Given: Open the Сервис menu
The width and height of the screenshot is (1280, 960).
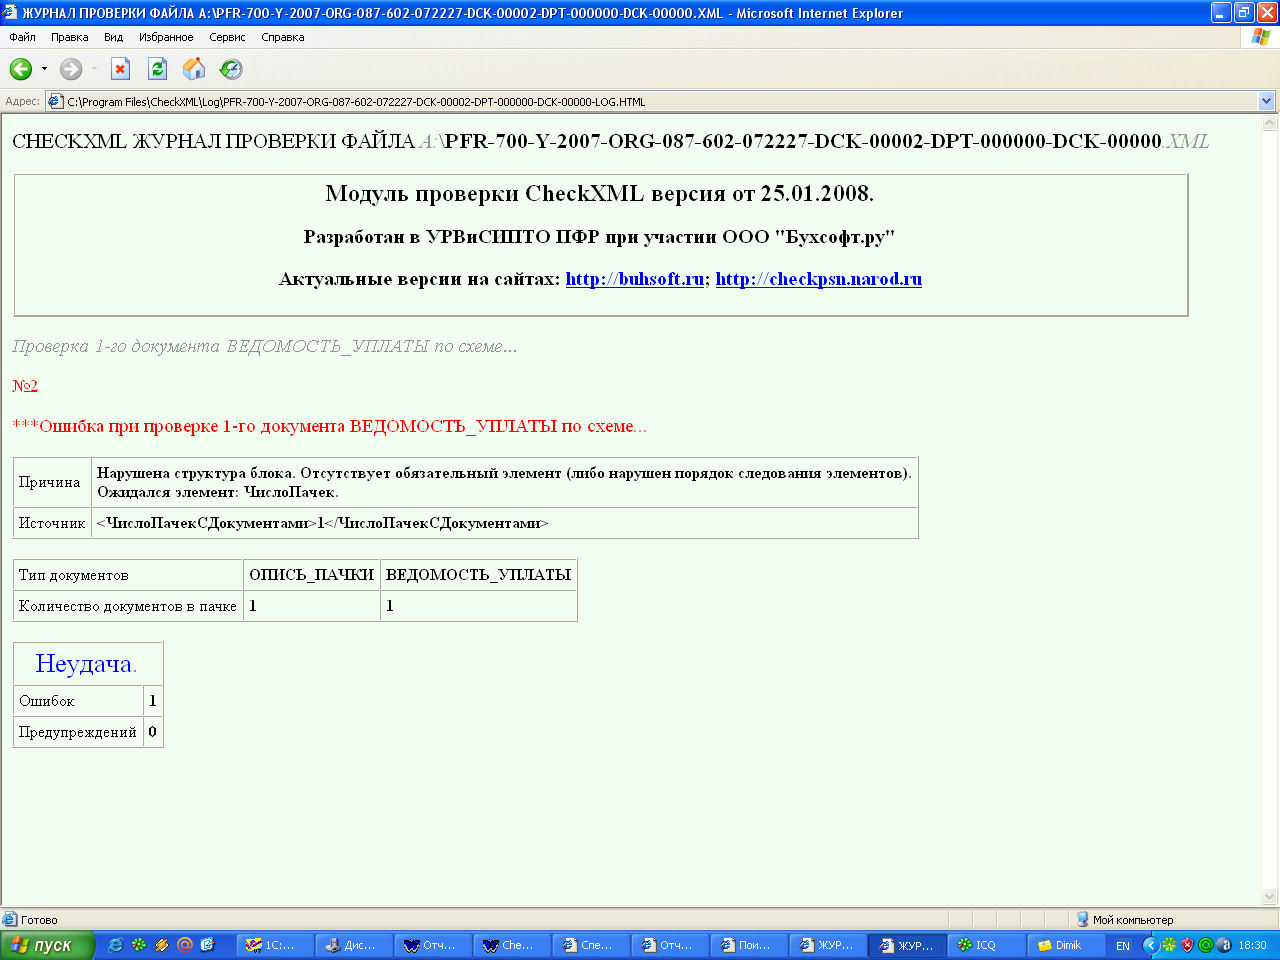Looking at the screenshot, I should click(x=227, y=37).
